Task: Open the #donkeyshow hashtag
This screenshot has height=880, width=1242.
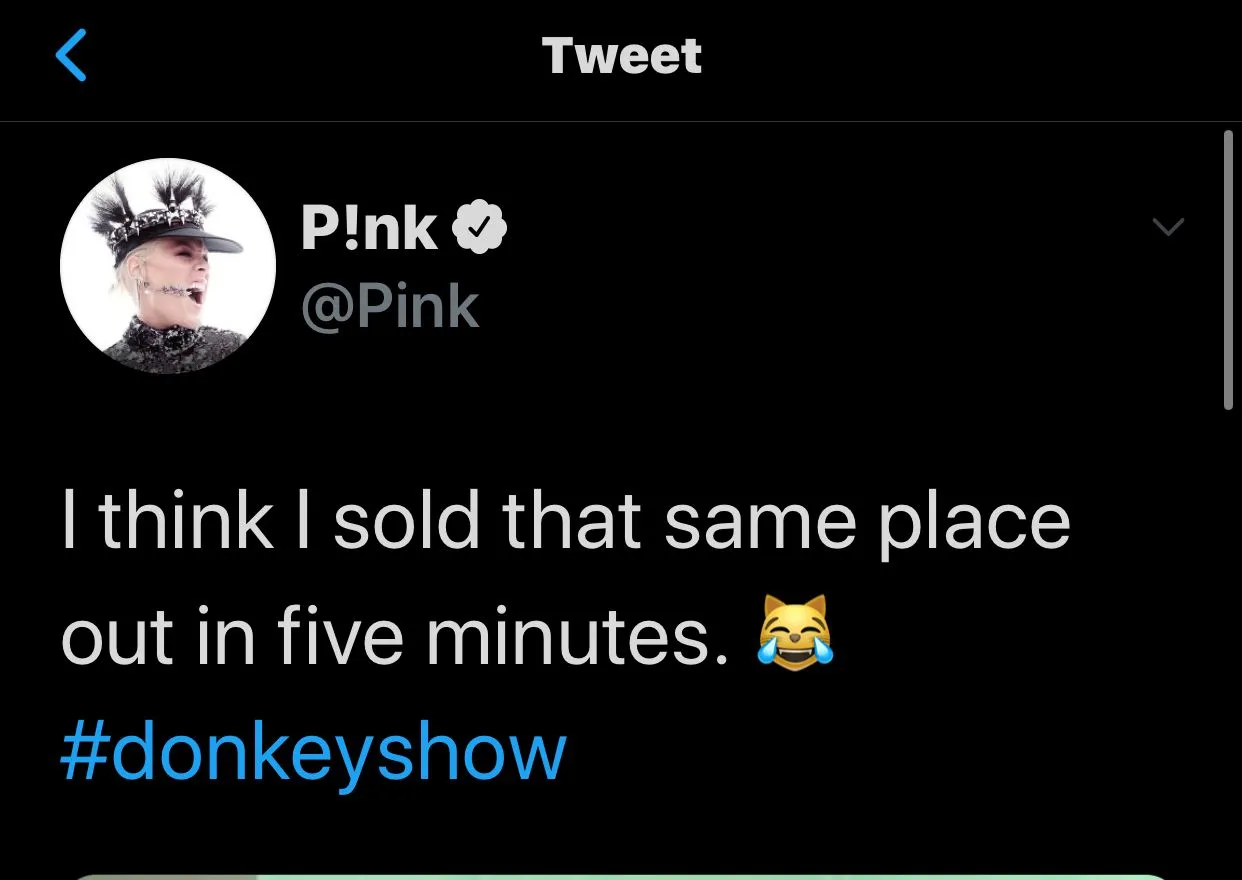Action: 313,752
